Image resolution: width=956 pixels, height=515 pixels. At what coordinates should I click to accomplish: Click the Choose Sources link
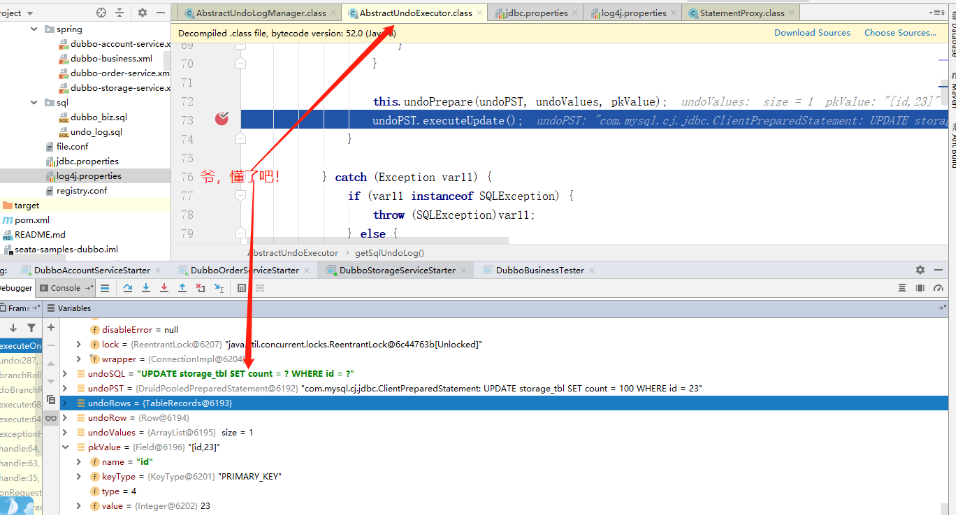(x=900, y=33)
